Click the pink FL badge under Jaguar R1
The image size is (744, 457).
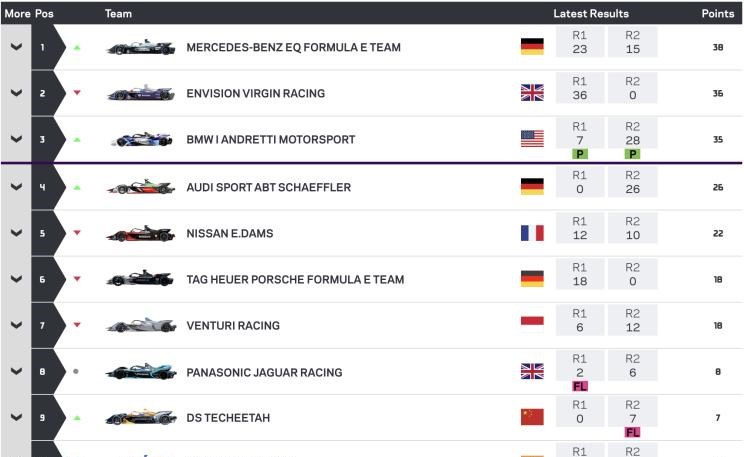[x=580, y=386]
